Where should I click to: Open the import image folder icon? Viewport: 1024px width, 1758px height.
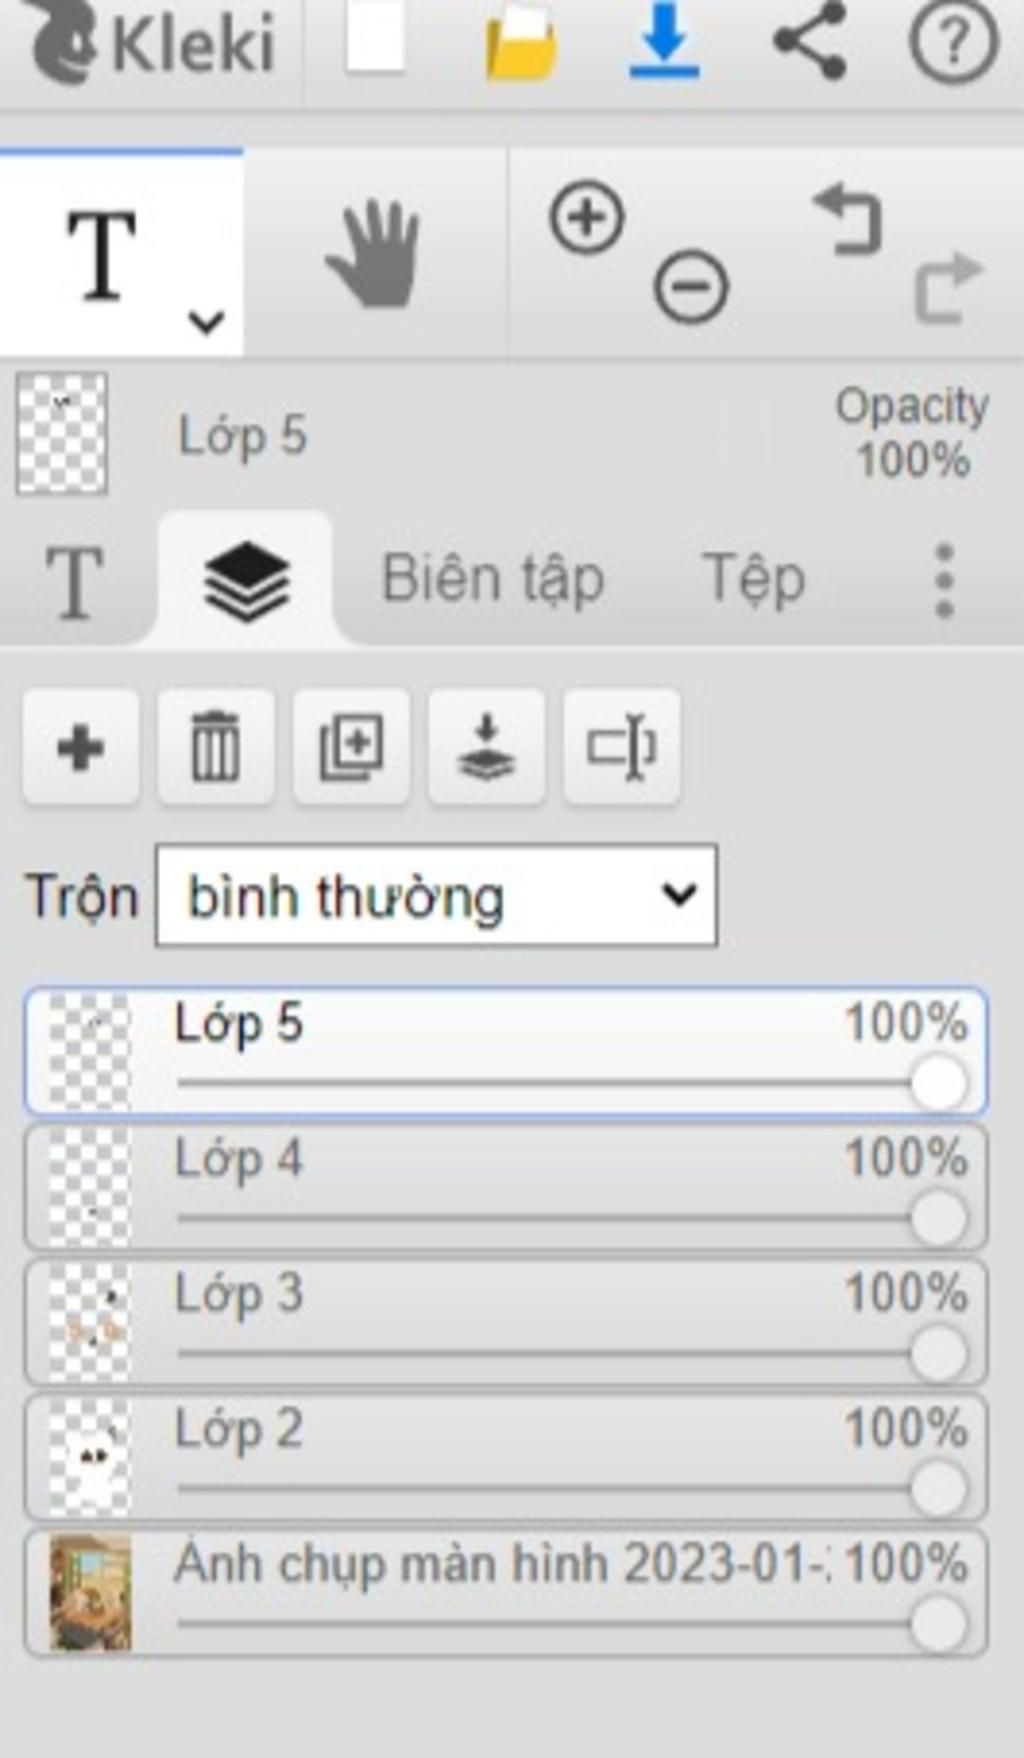[x=520, y=45]
